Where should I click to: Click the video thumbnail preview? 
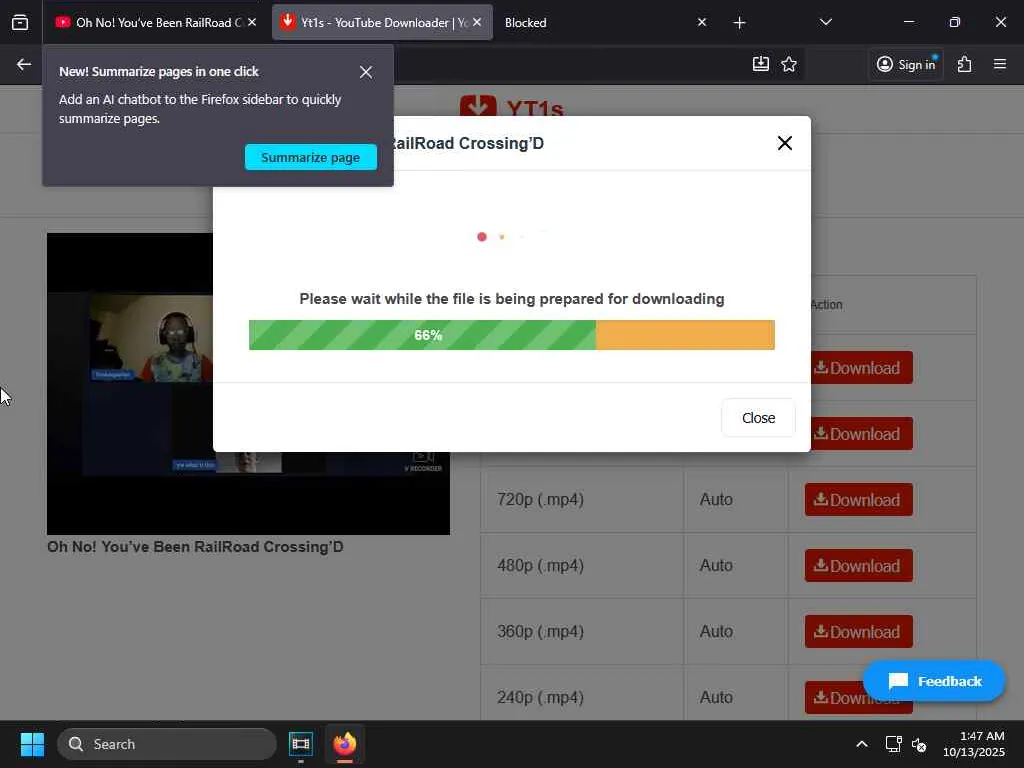pos(248,383)
